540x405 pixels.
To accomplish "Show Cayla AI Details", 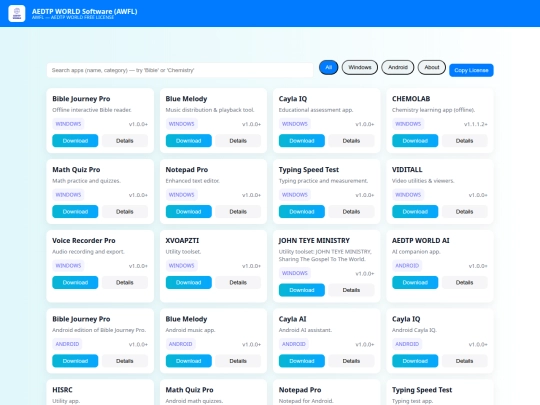I will pos(351,361).
